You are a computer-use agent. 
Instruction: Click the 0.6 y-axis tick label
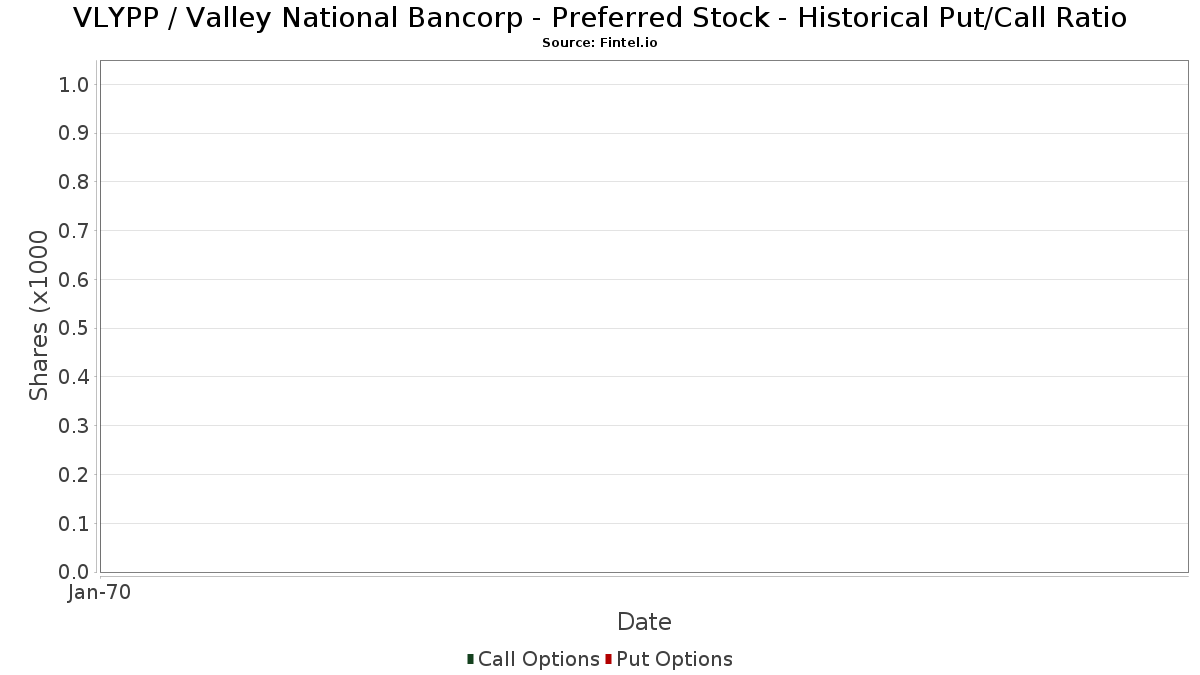tap(74, 280)
